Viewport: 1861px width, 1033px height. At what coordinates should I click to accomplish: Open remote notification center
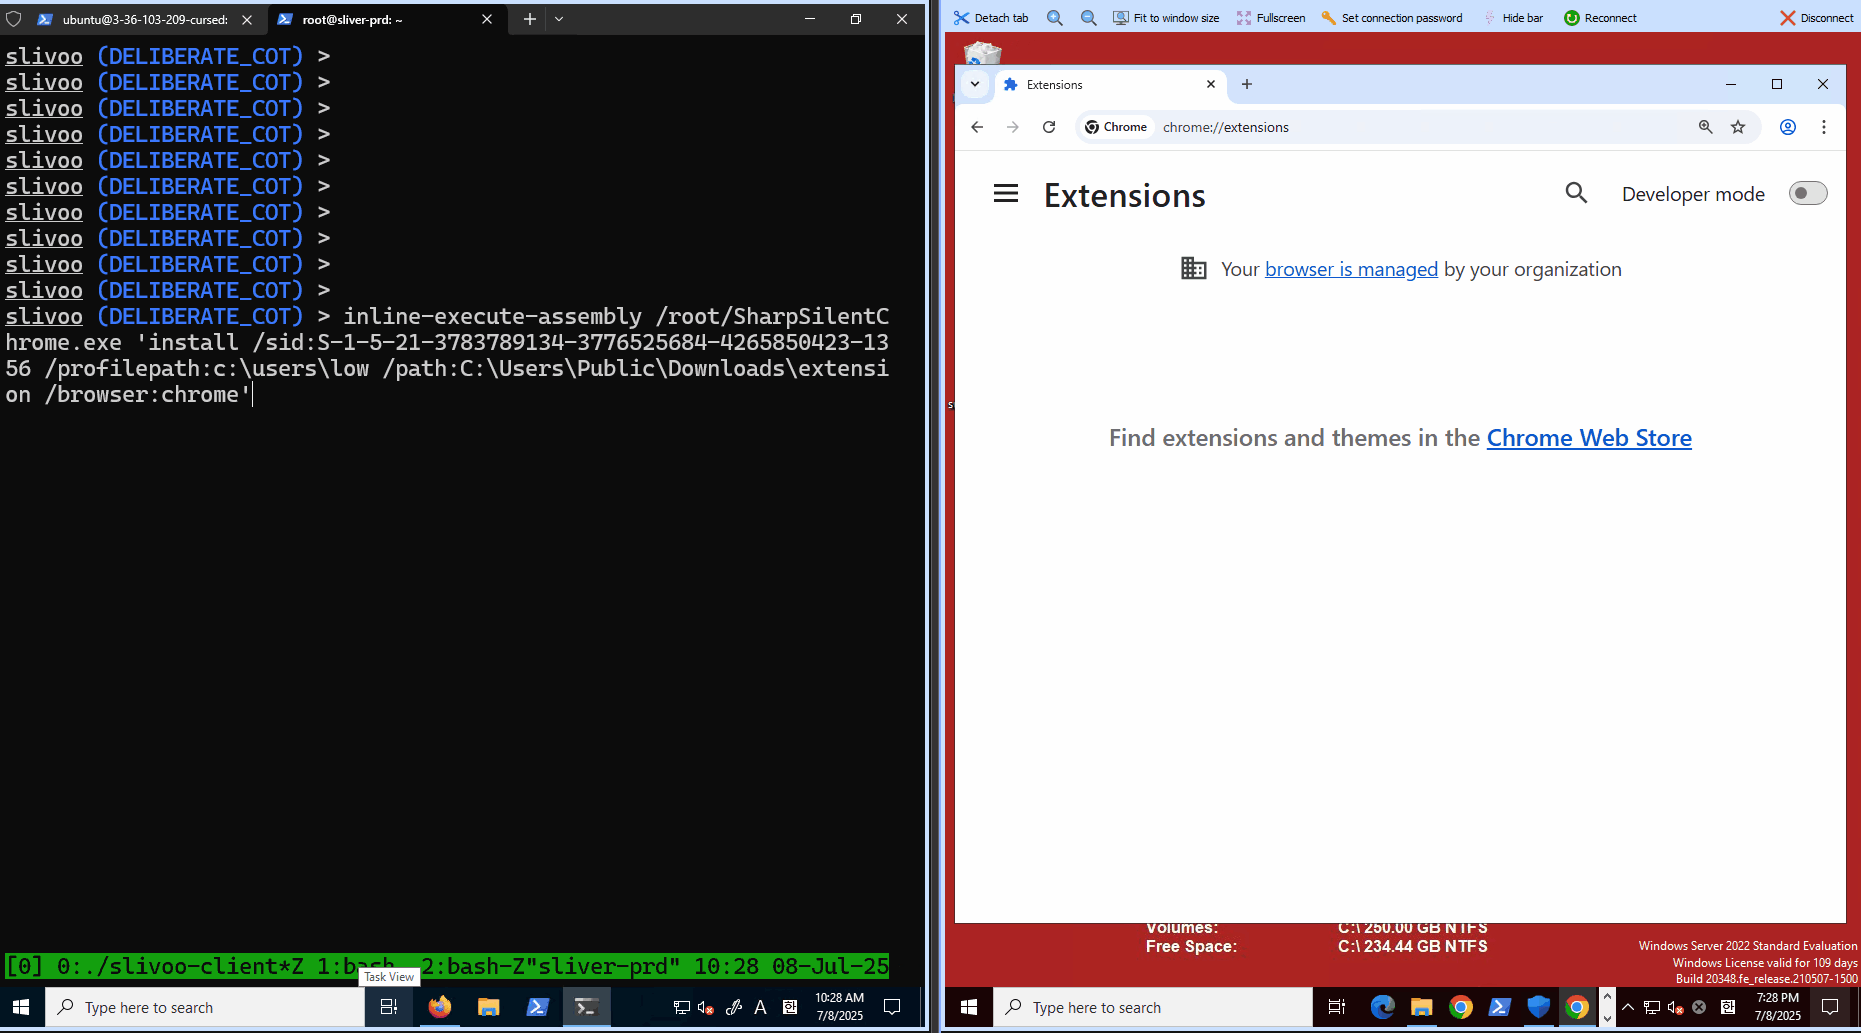tap(1830, 1007)
